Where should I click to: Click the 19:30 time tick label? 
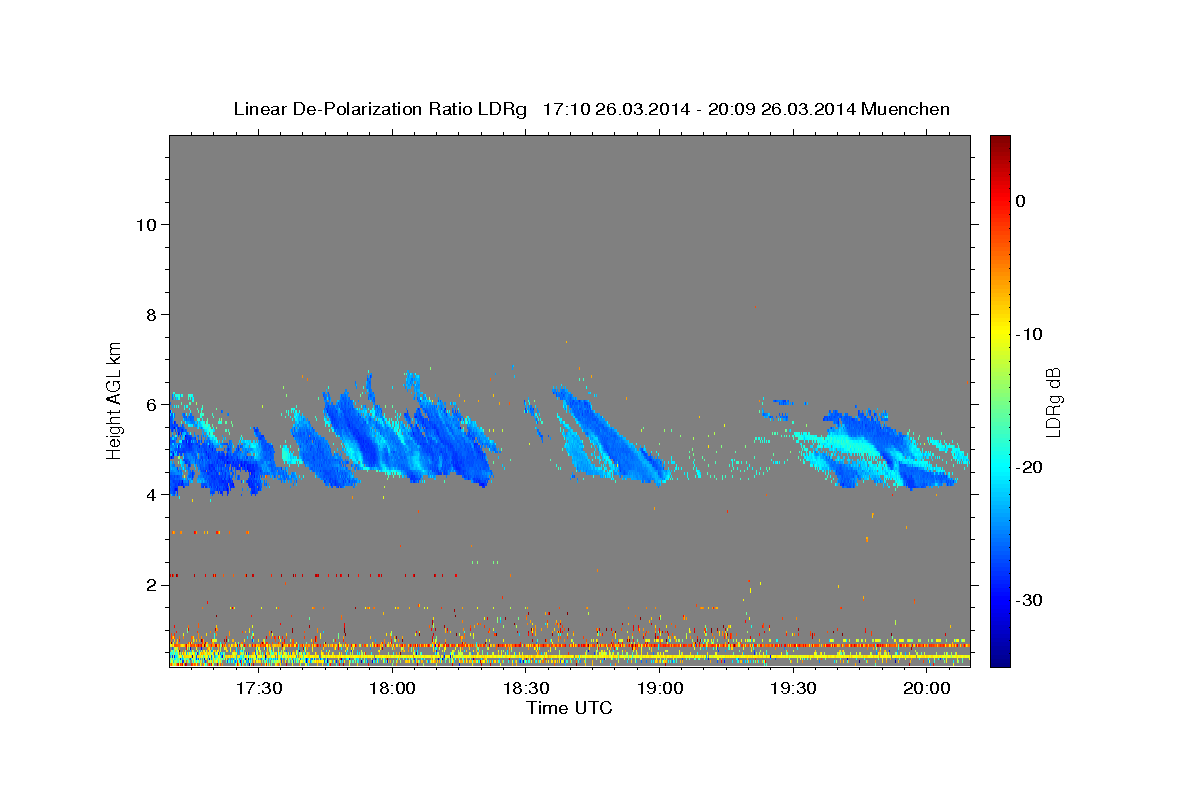[793, 689]
